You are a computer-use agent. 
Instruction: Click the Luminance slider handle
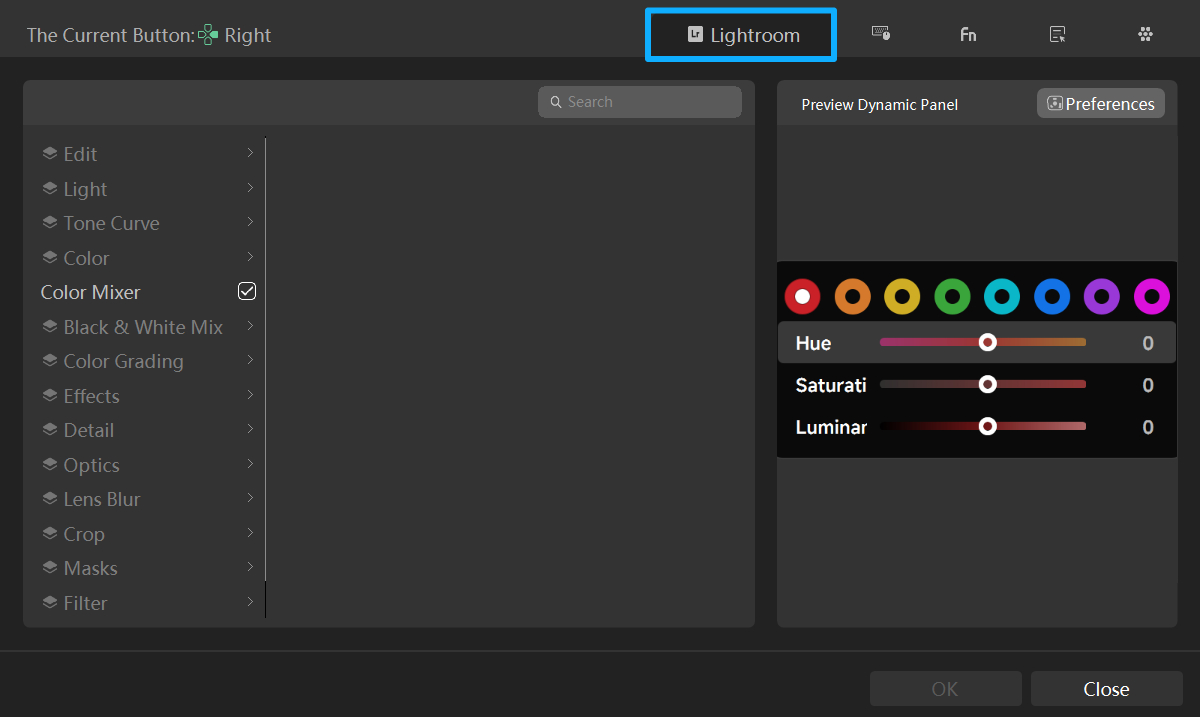(x=988, y=426)
